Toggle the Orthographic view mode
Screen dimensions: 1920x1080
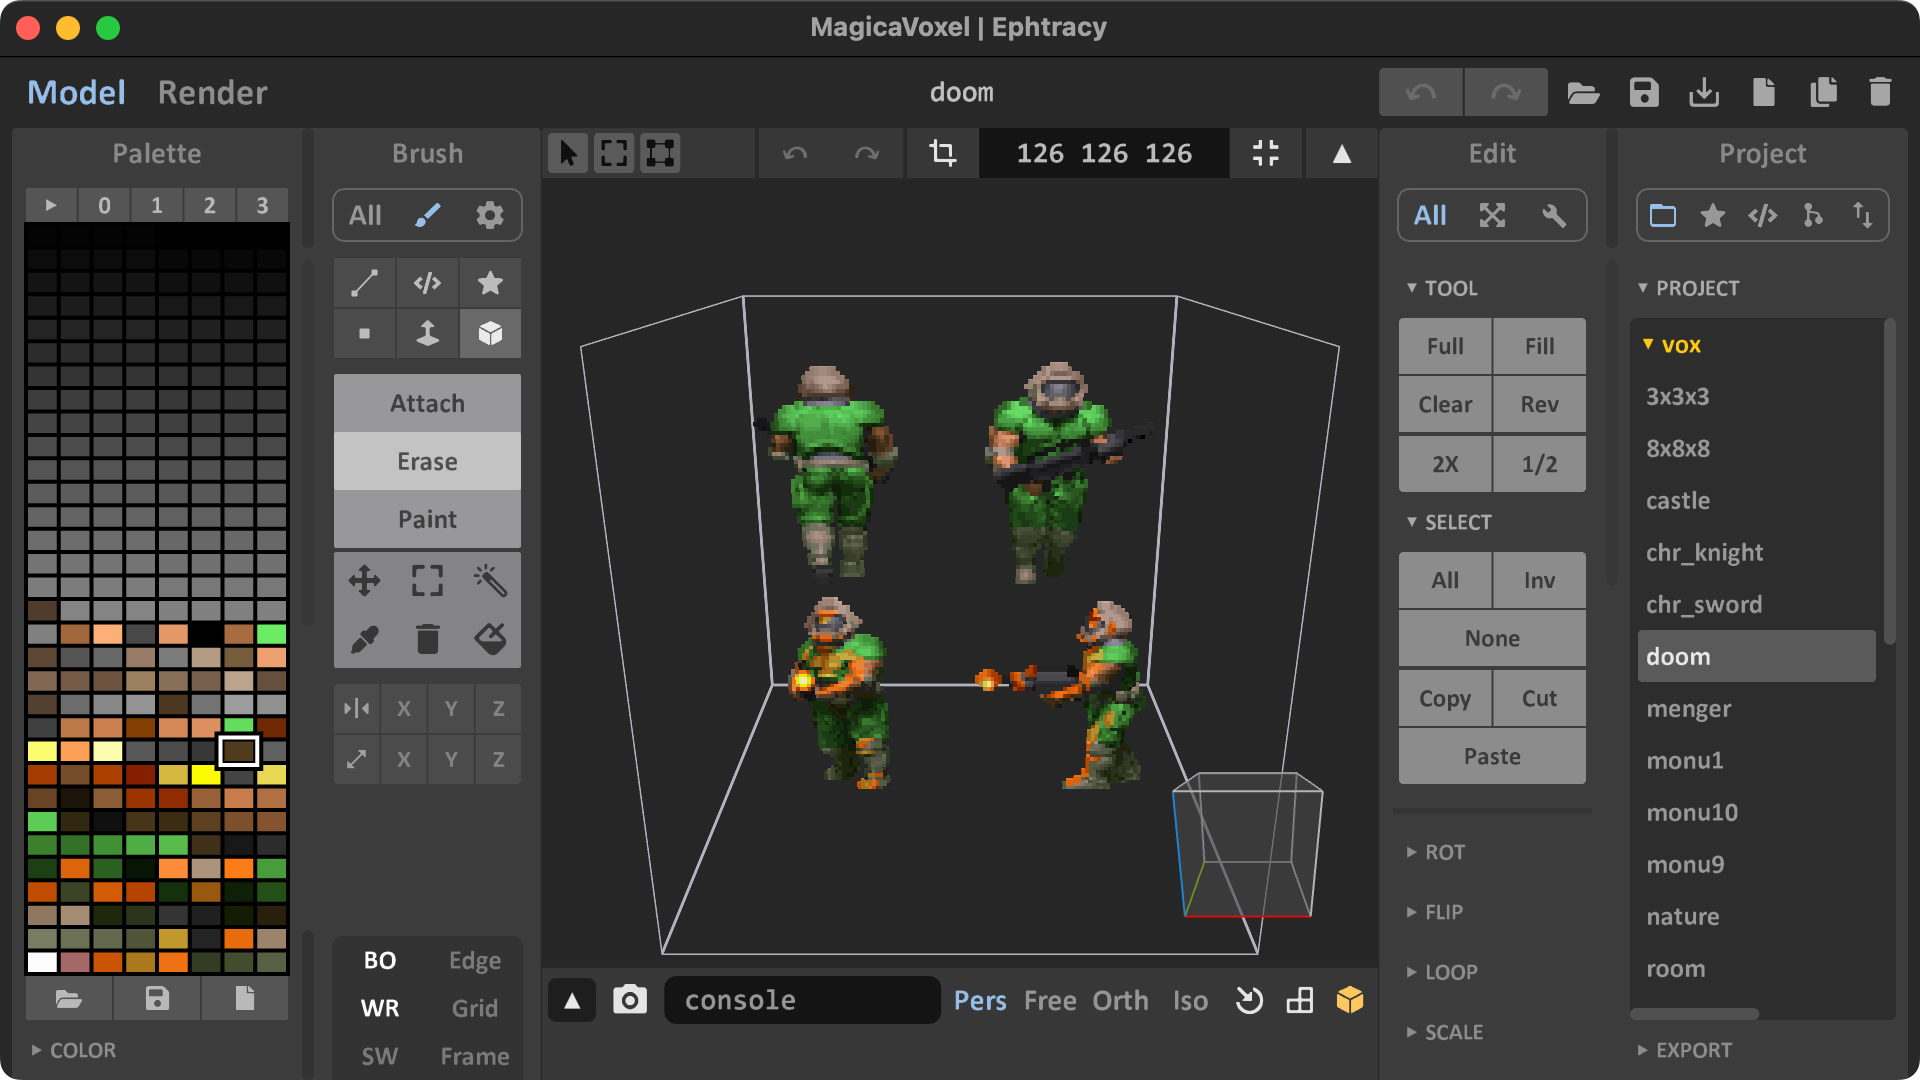tap(1122, 1001)
